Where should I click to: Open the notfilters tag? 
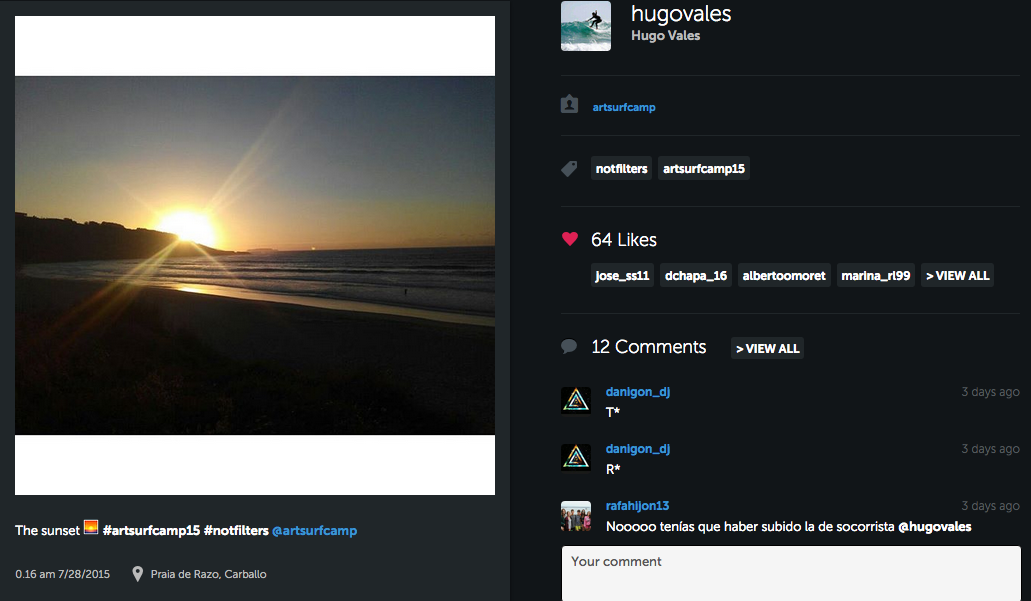[622, 169]
